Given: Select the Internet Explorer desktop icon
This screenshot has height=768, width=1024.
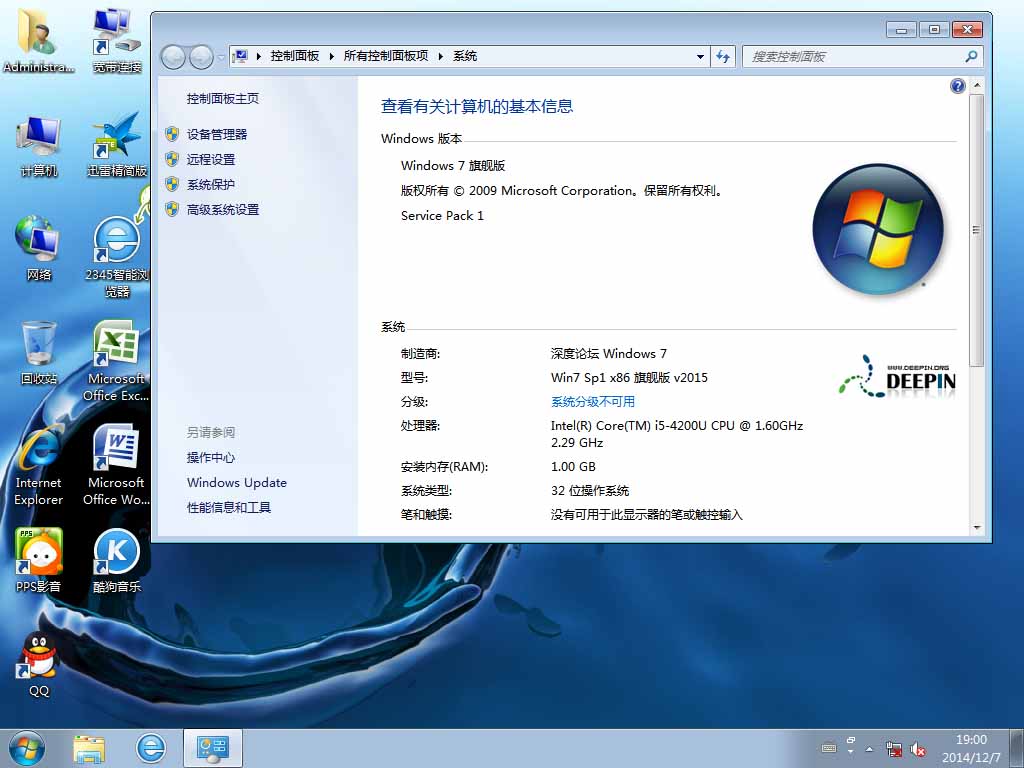Looking at the screenshot, I should [39, 465].
